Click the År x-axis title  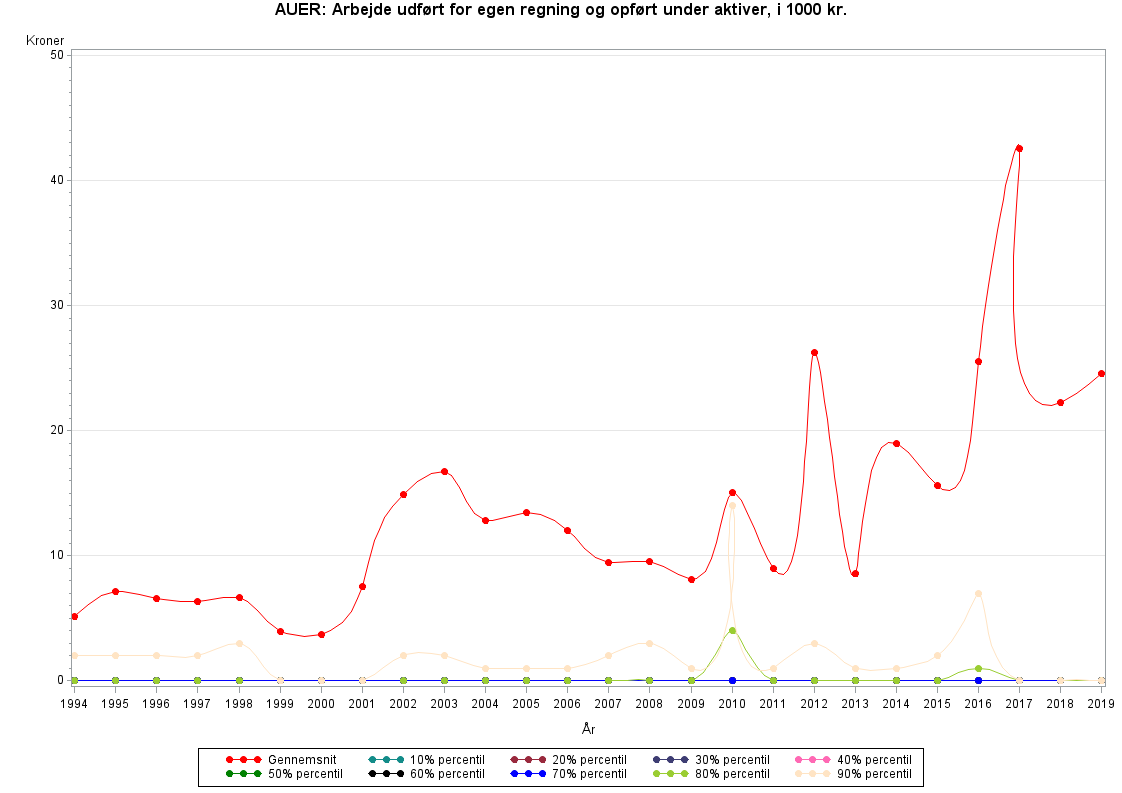[x=588, y=729]
